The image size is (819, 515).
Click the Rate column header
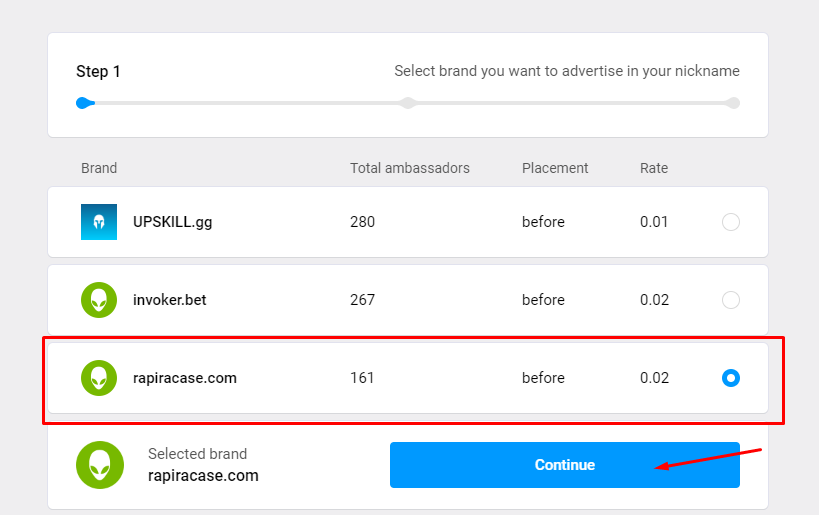click(x=654, y=168)
